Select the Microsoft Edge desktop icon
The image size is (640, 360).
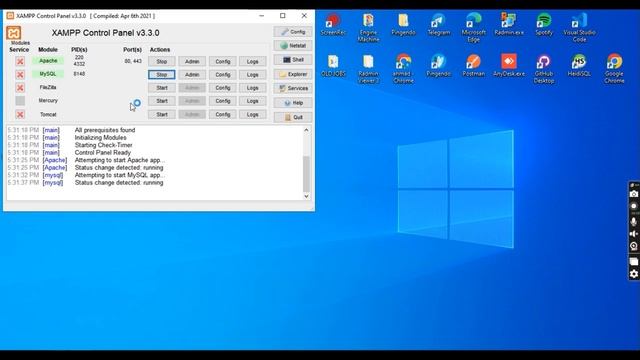click(473, 28)
